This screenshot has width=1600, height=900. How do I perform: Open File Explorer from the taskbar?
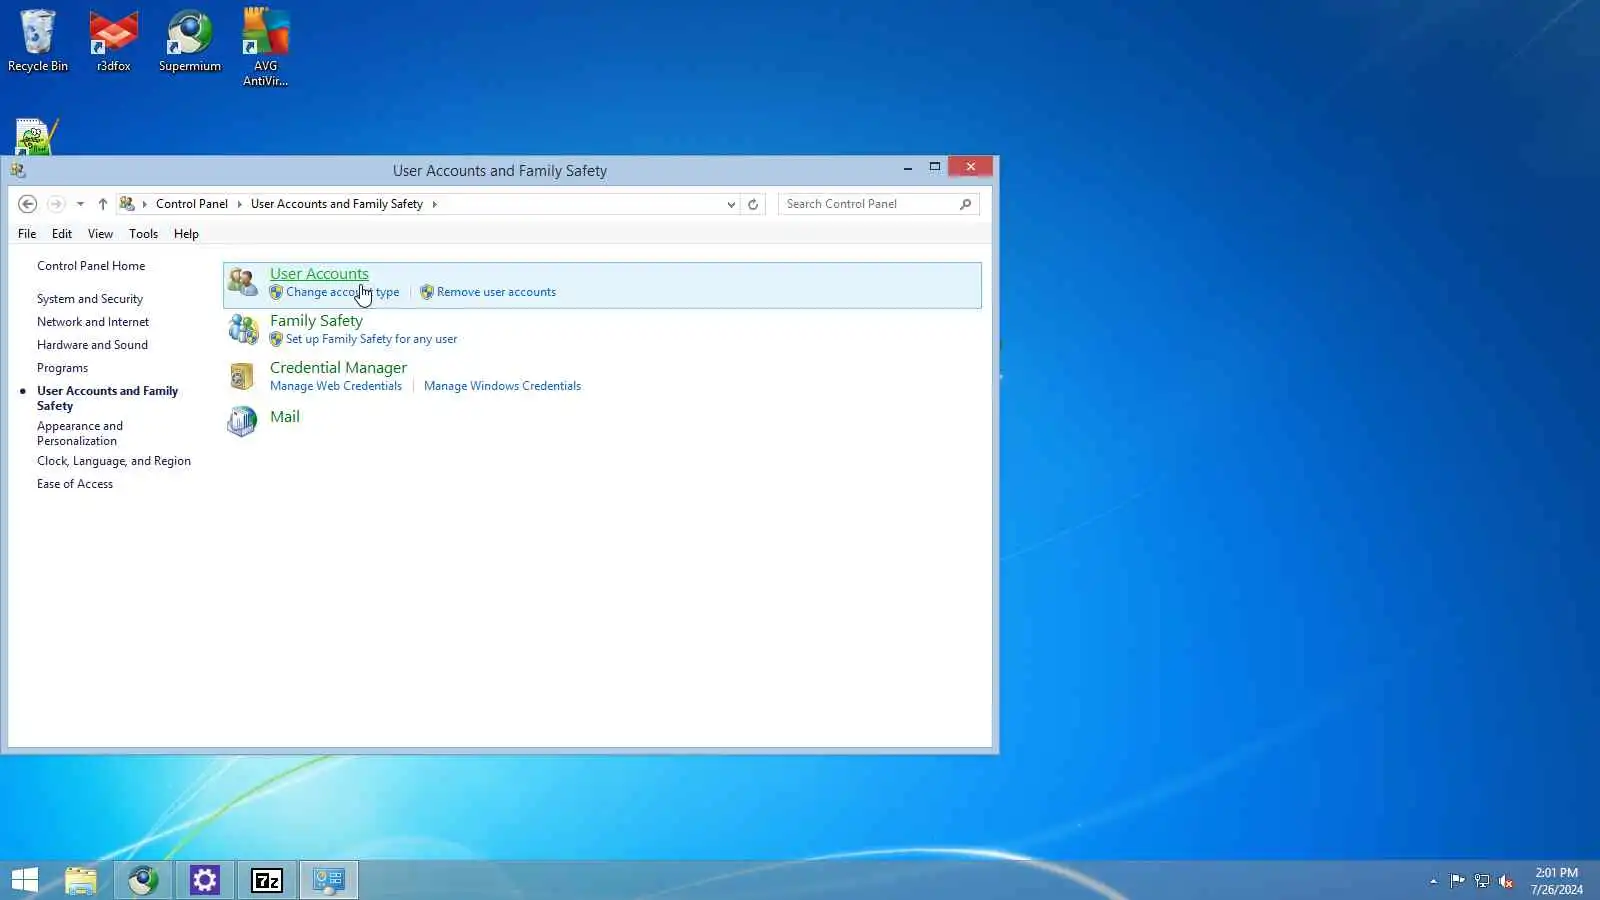[x=81, y=880]
